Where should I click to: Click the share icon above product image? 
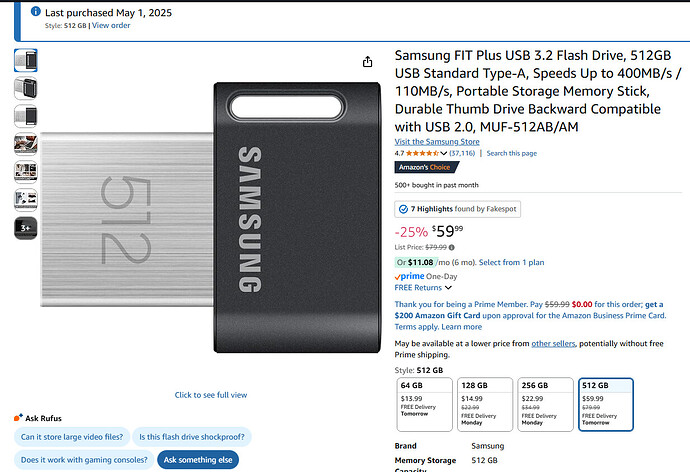[367, 62]
